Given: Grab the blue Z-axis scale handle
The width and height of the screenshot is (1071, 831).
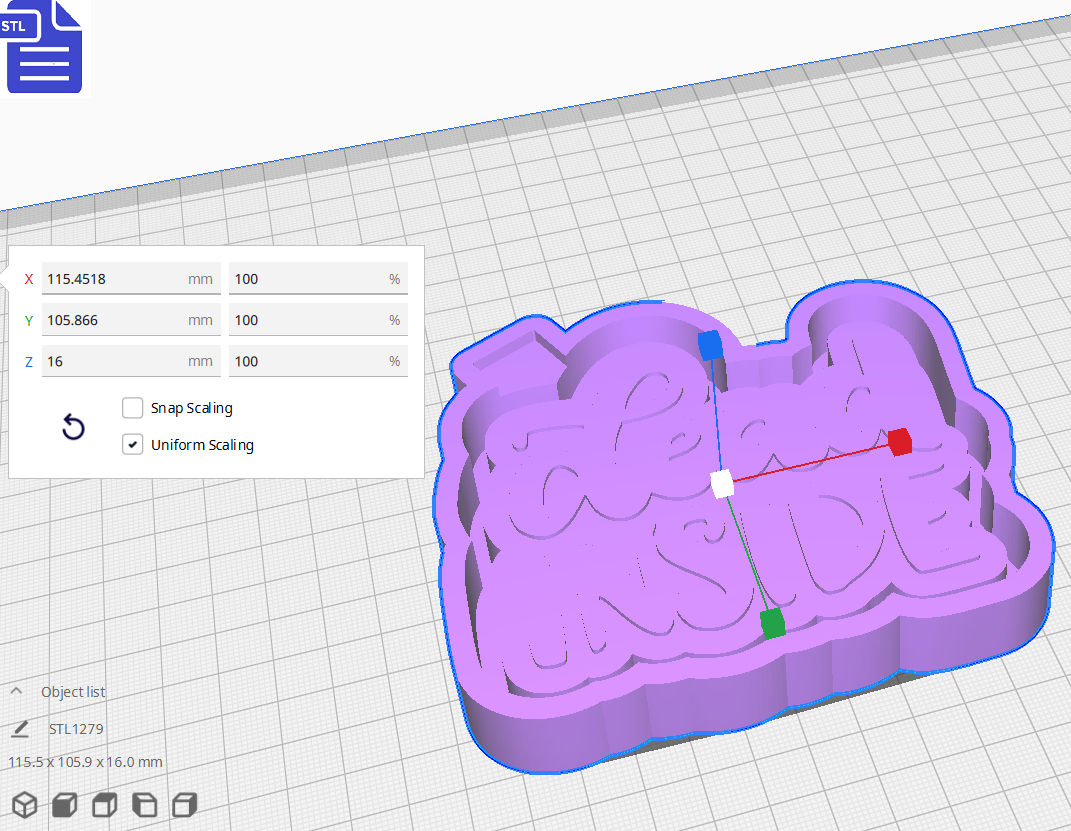Looking at the screenshot, I should 712,343.
